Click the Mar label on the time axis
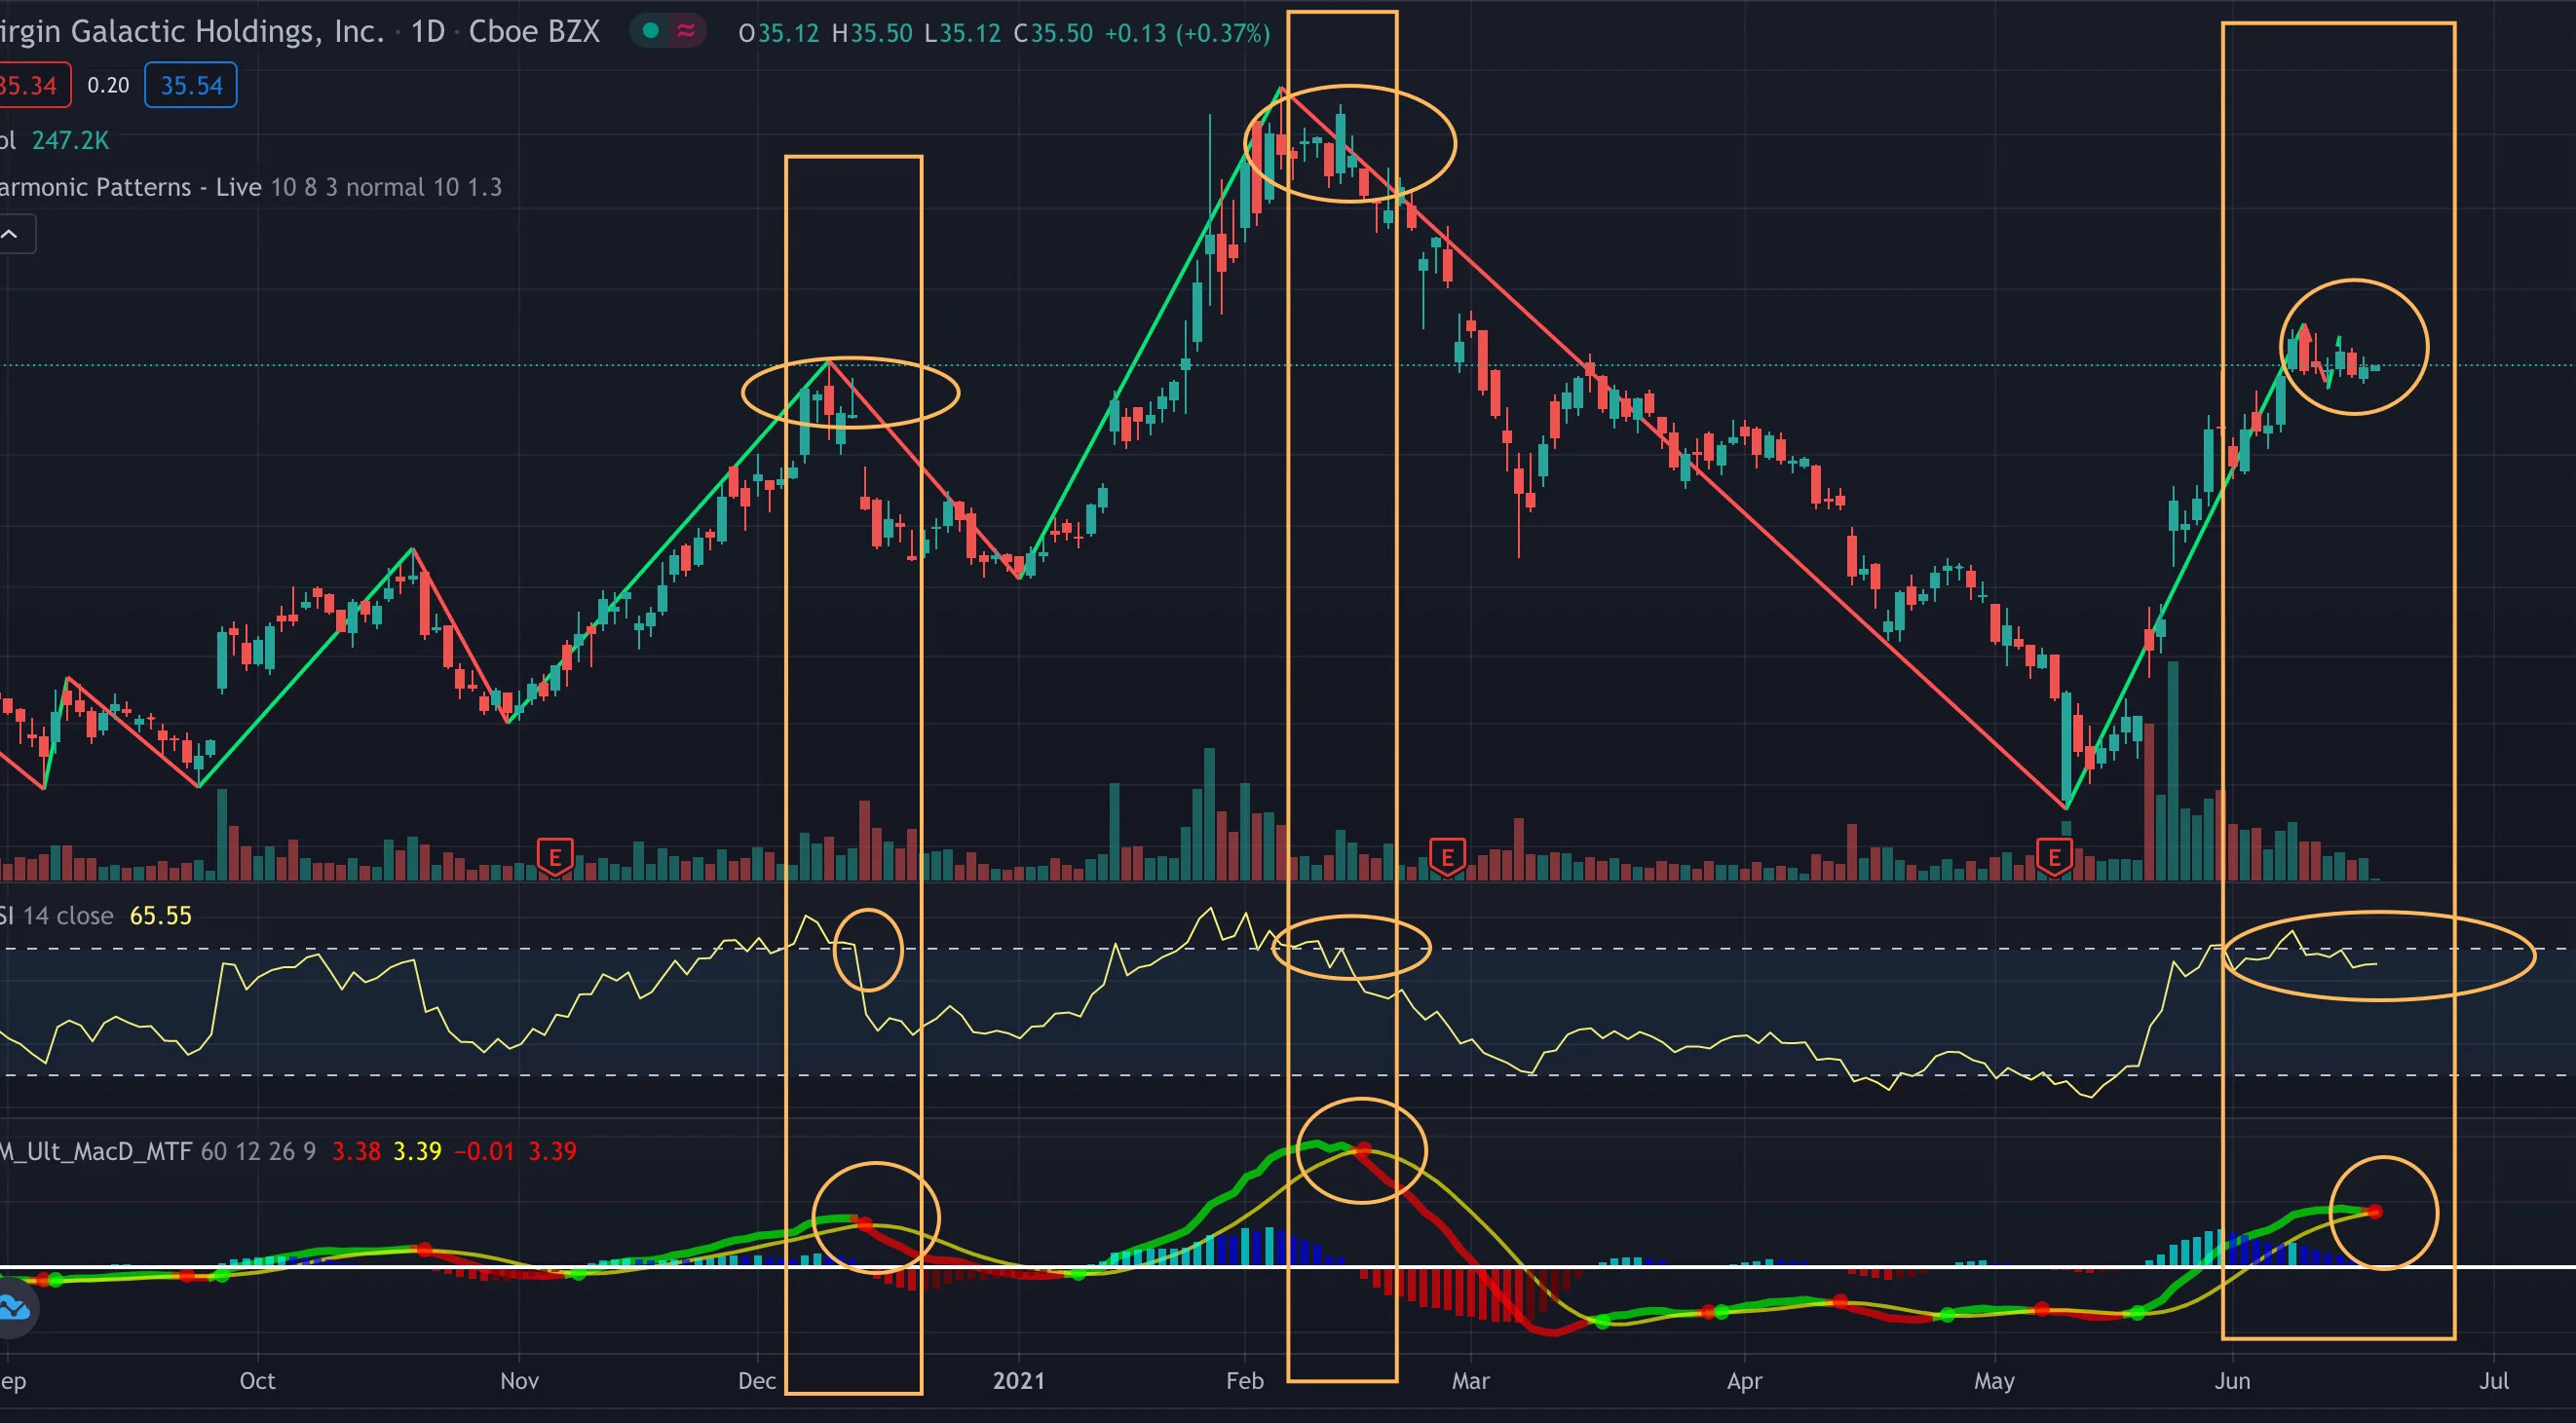 click(1470, 1381)
